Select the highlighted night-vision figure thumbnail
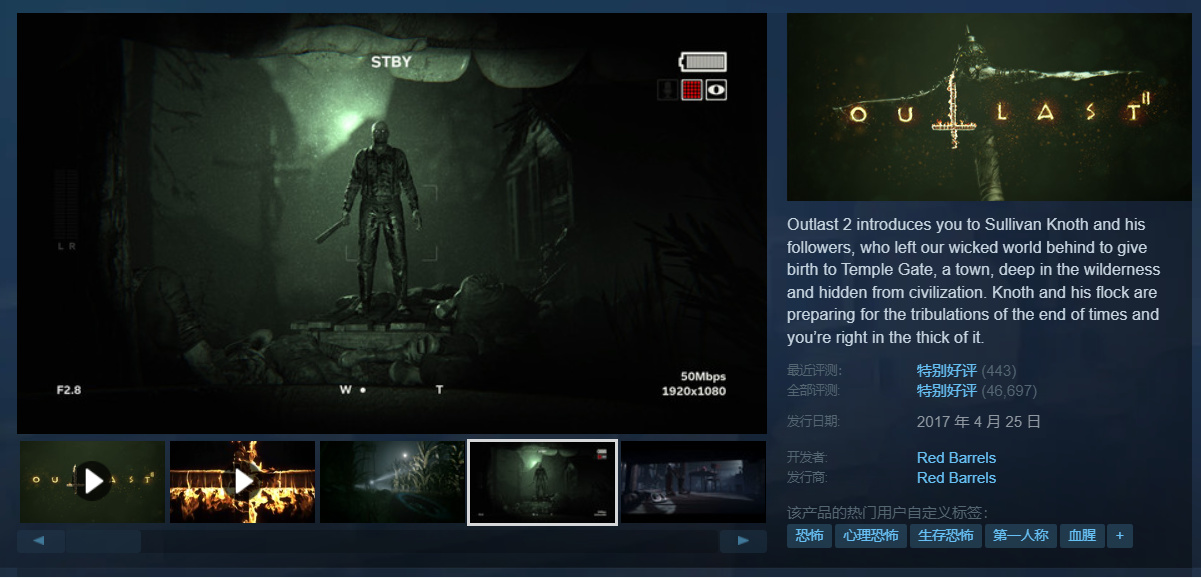Viewport: 1201px width, 578px height. (542, 482)
